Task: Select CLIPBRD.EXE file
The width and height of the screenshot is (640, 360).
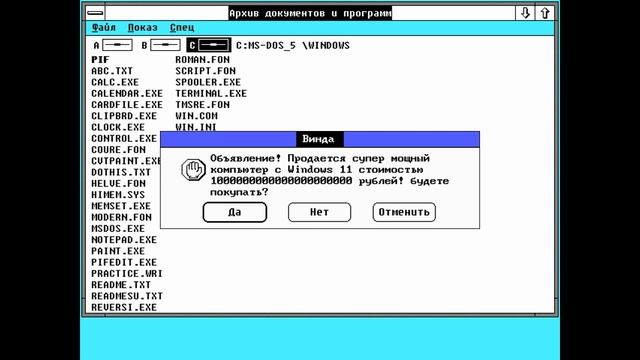Action: click(x=124, y=116)
